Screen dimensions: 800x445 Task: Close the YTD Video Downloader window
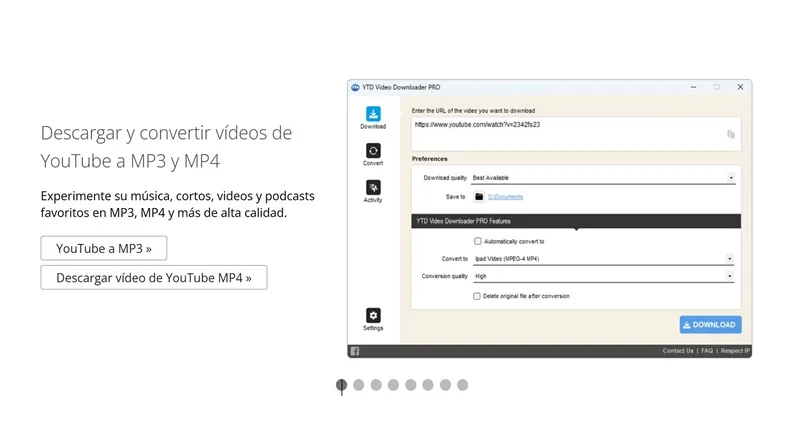tap(740, 87)
